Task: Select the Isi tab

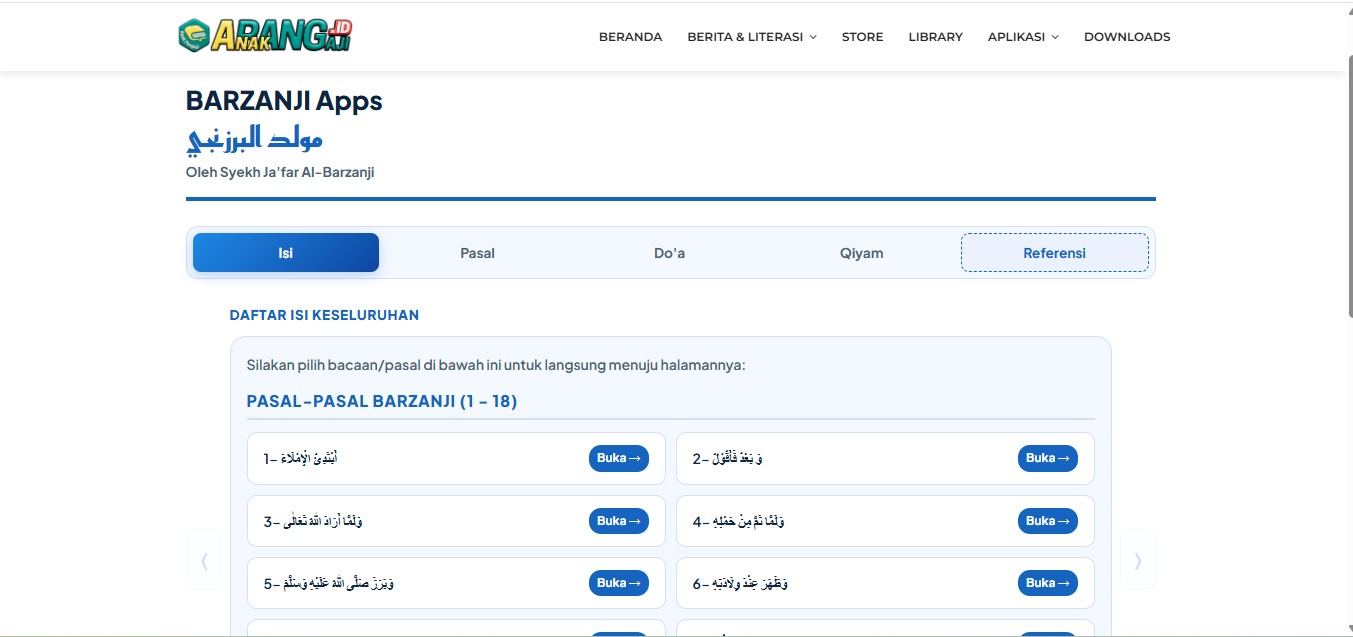Action: click(x=286, y=253)
